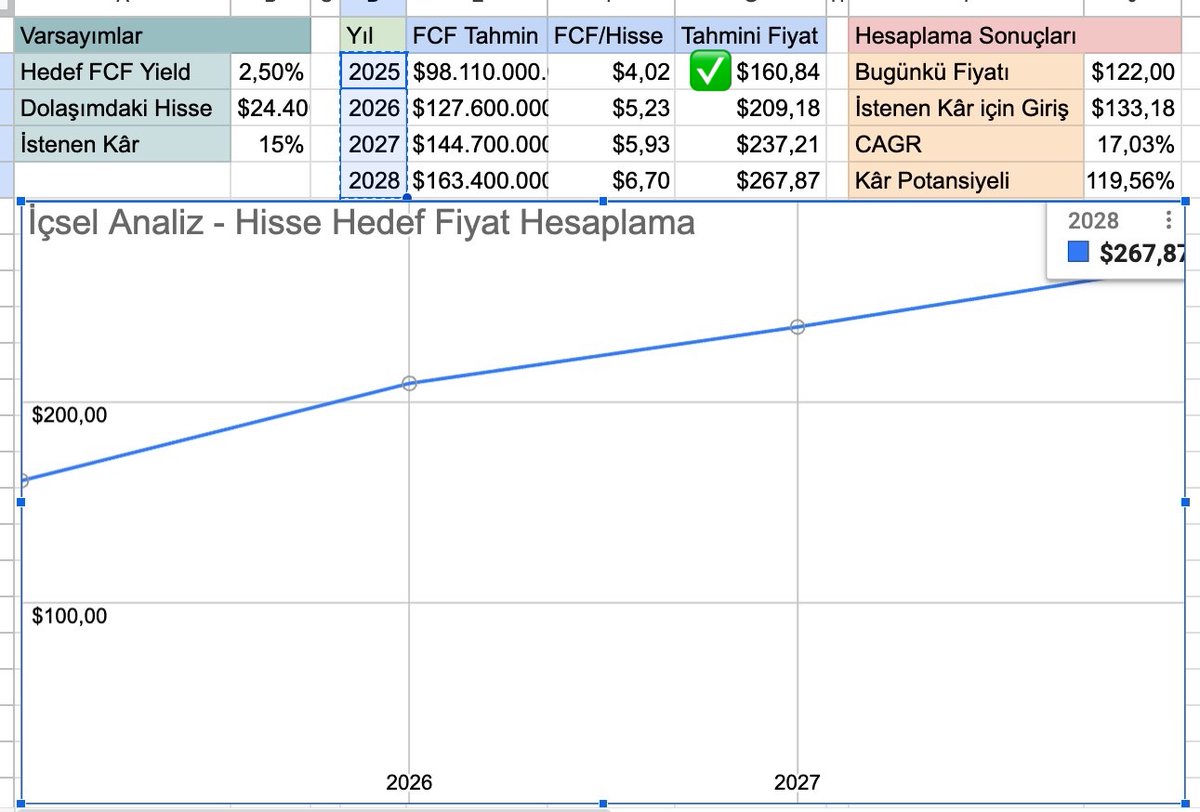Select the FCF/Hisse header cell
Viewport: 1200px width, 812px height.
coord(612,36)
